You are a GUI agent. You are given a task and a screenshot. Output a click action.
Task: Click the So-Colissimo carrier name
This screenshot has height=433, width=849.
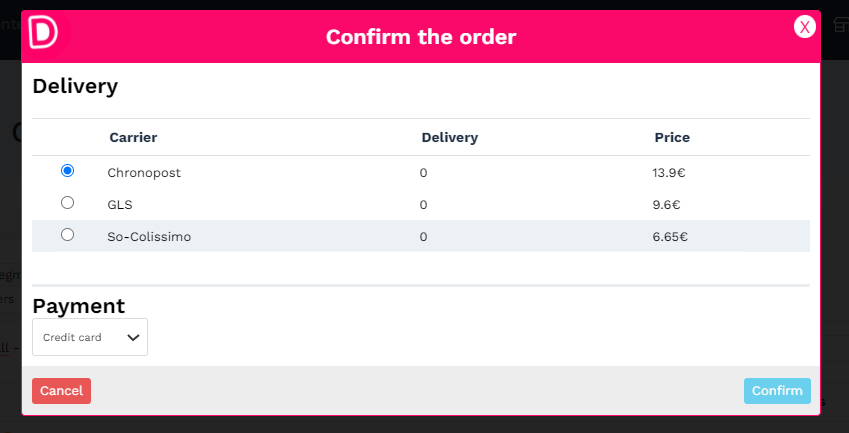pyautogui.click(x=149, y=237)
